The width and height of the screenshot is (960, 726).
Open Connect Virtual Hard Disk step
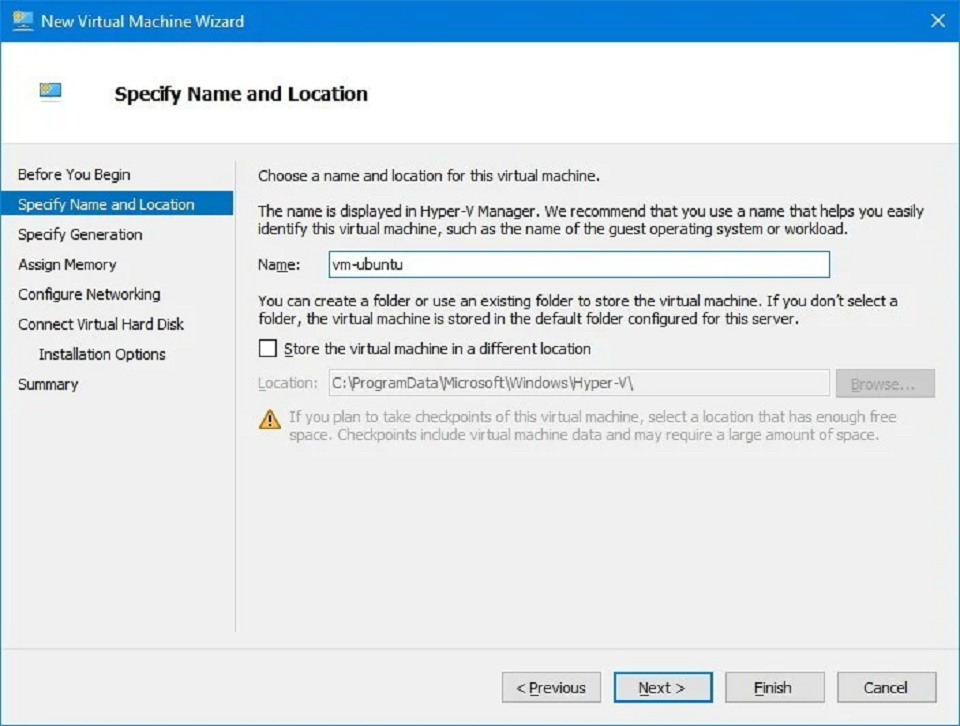[100, 324]
